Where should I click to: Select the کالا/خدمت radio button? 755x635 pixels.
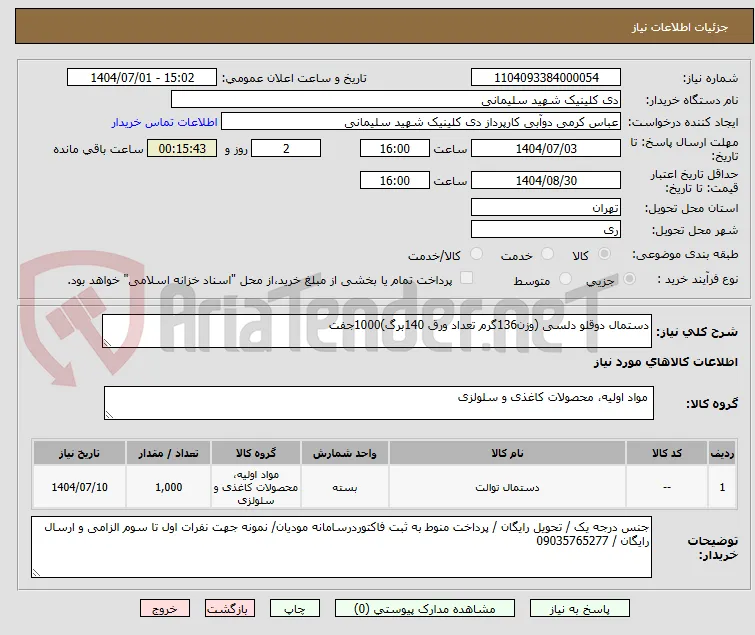(476, 254)
